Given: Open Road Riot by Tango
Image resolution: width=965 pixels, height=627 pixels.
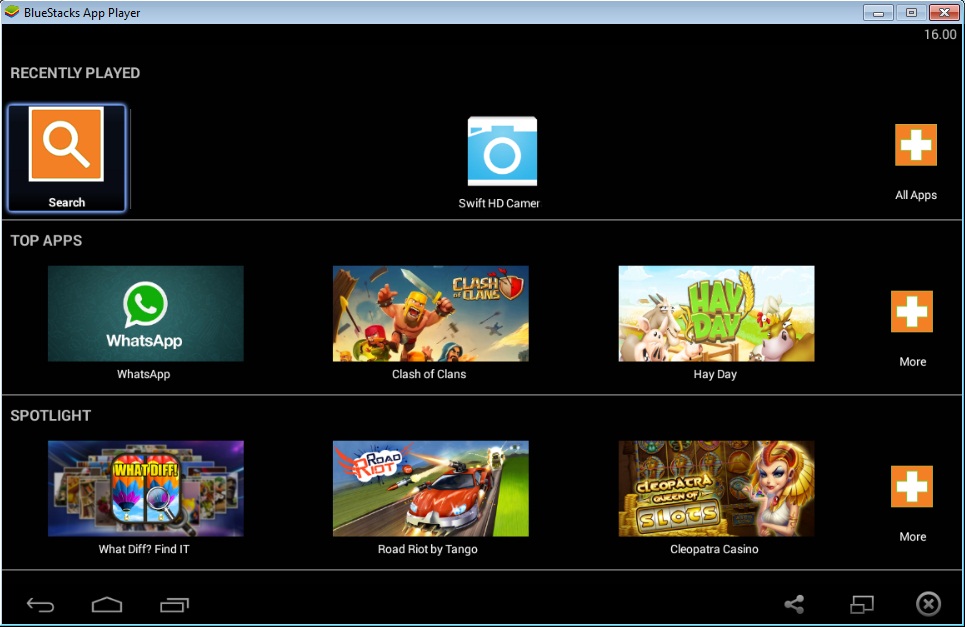Looking at the screenshot, I should (x=430, y=487).
